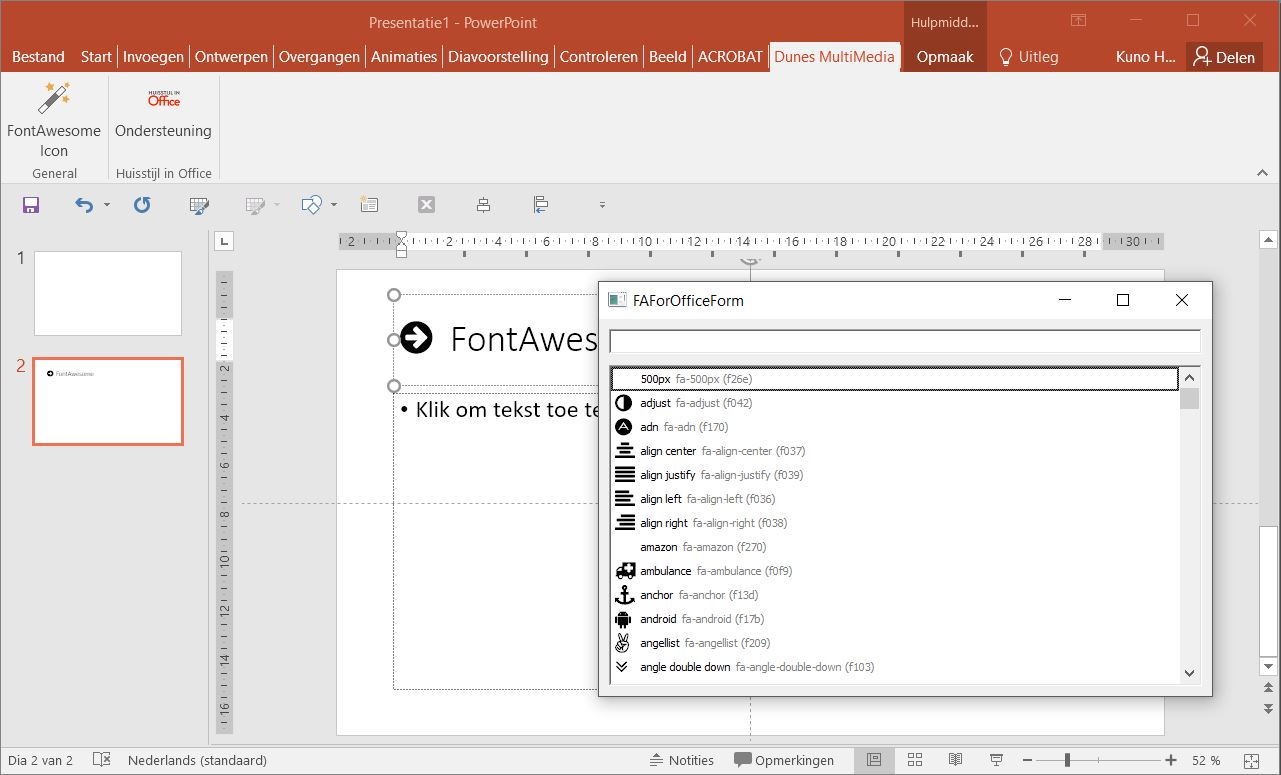Select slide 2 thumbnail

pos(108,401)
